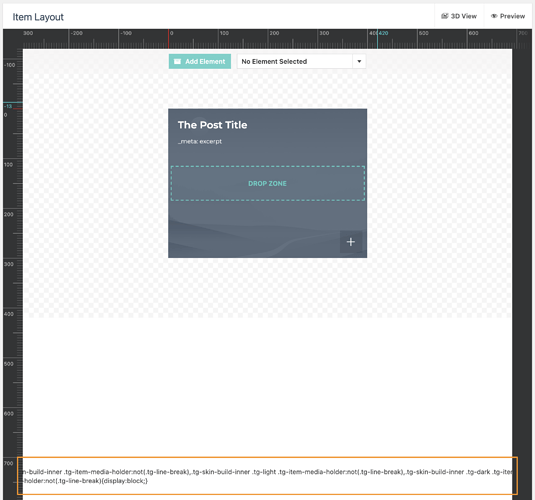Click the -13 marker on the vertical ruler
Image resolution: width=535 pixels, height=500 pixels.
point(8,106)
